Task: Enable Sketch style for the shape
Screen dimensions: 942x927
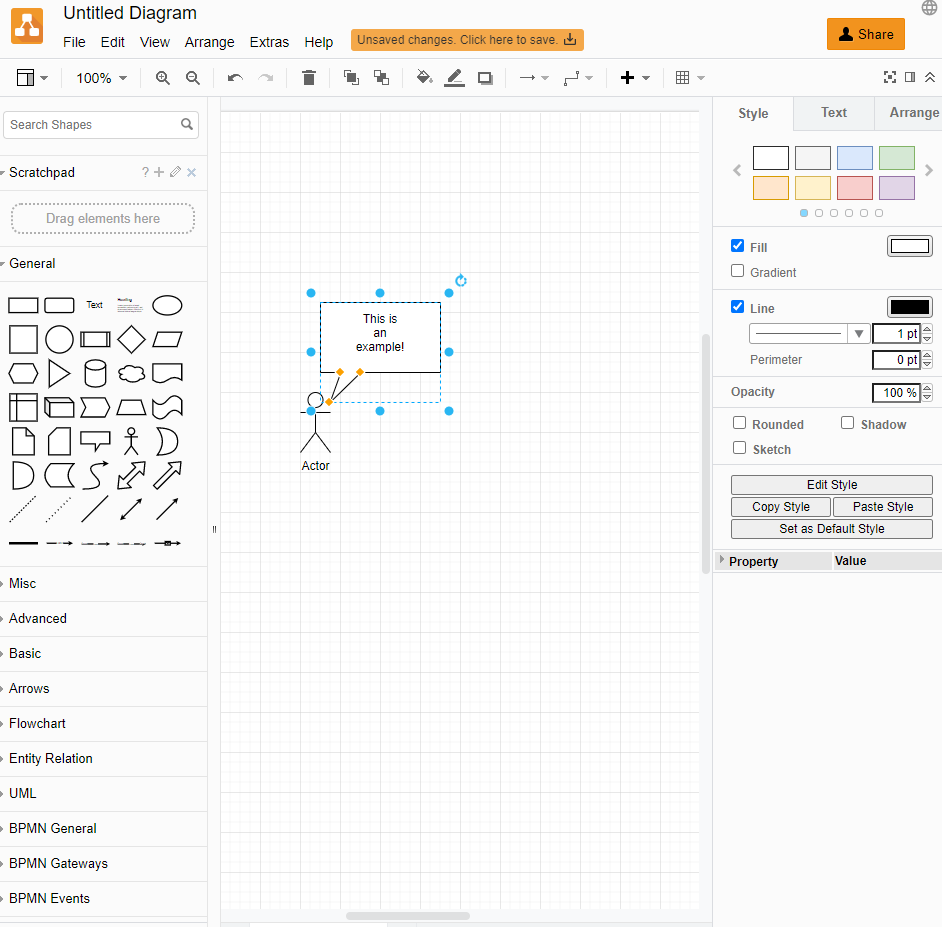Action: click(739, 449)
